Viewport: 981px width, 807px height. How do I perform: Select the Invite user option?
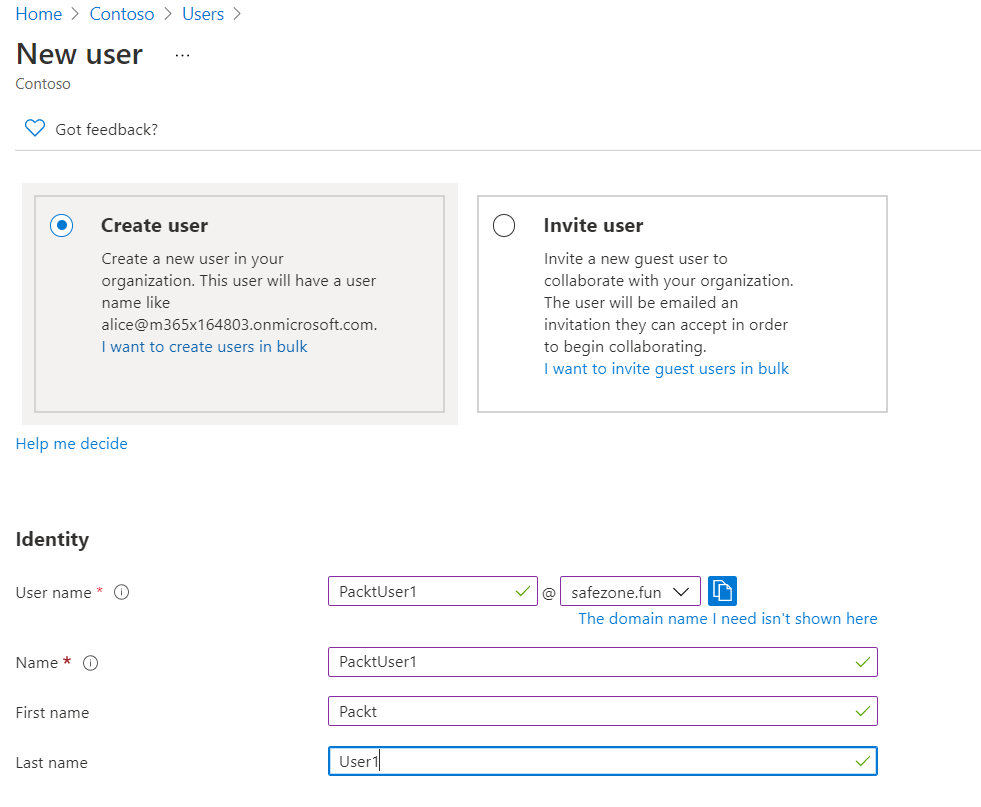[504, 225]
